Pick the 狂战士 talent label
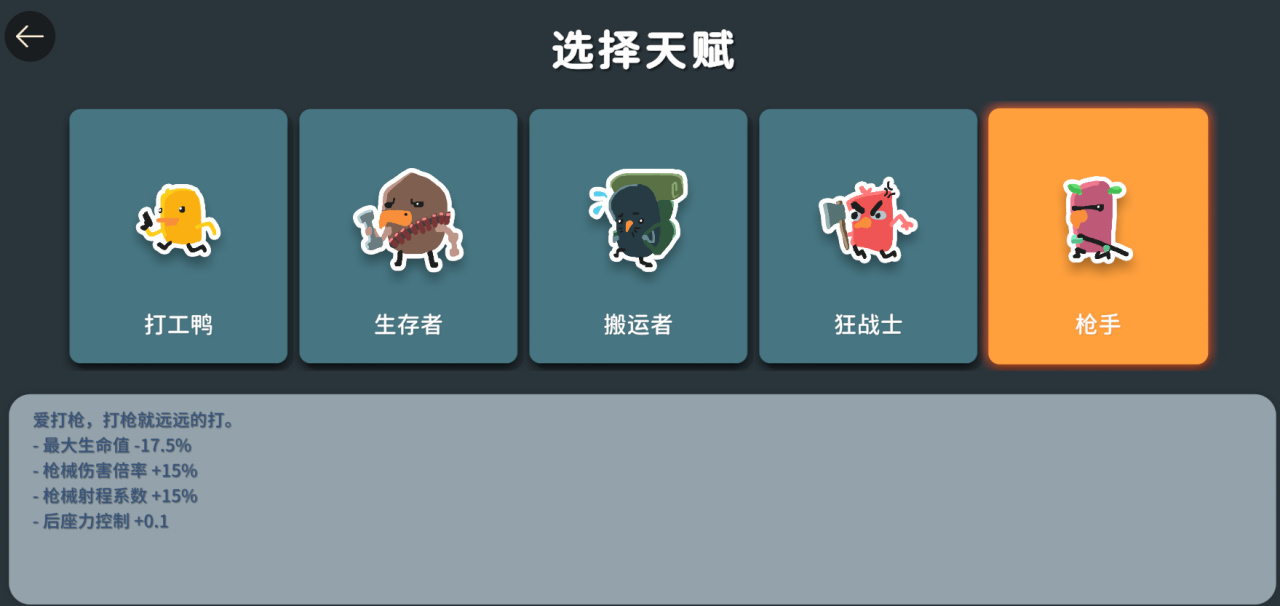This screenshot has height=606, width=1280. (868, 325)
